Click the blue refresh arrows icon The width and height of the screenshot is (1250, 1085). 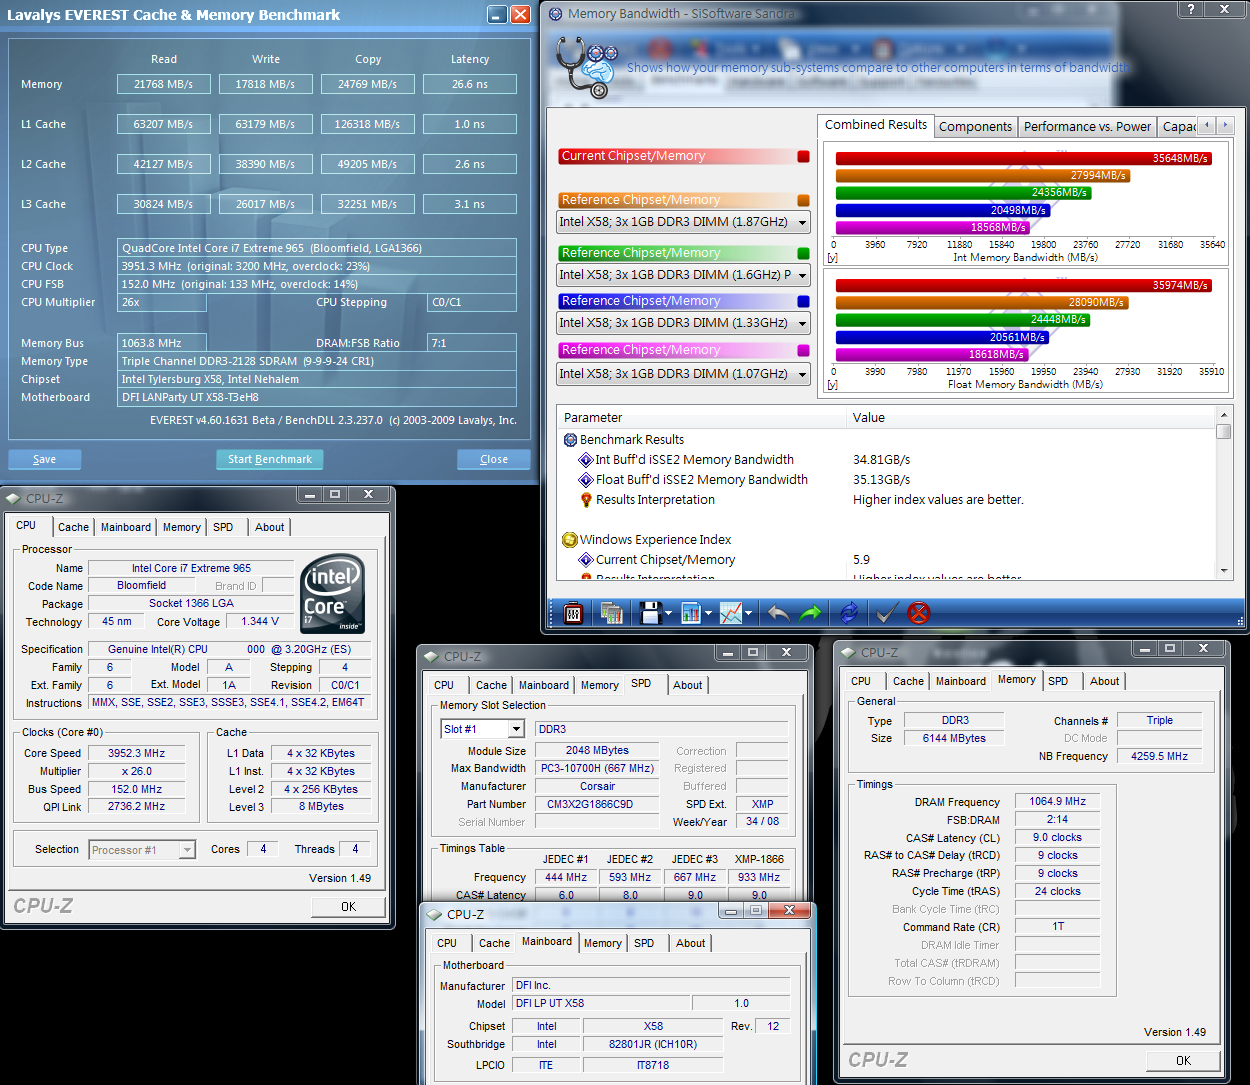coord(849,613)
